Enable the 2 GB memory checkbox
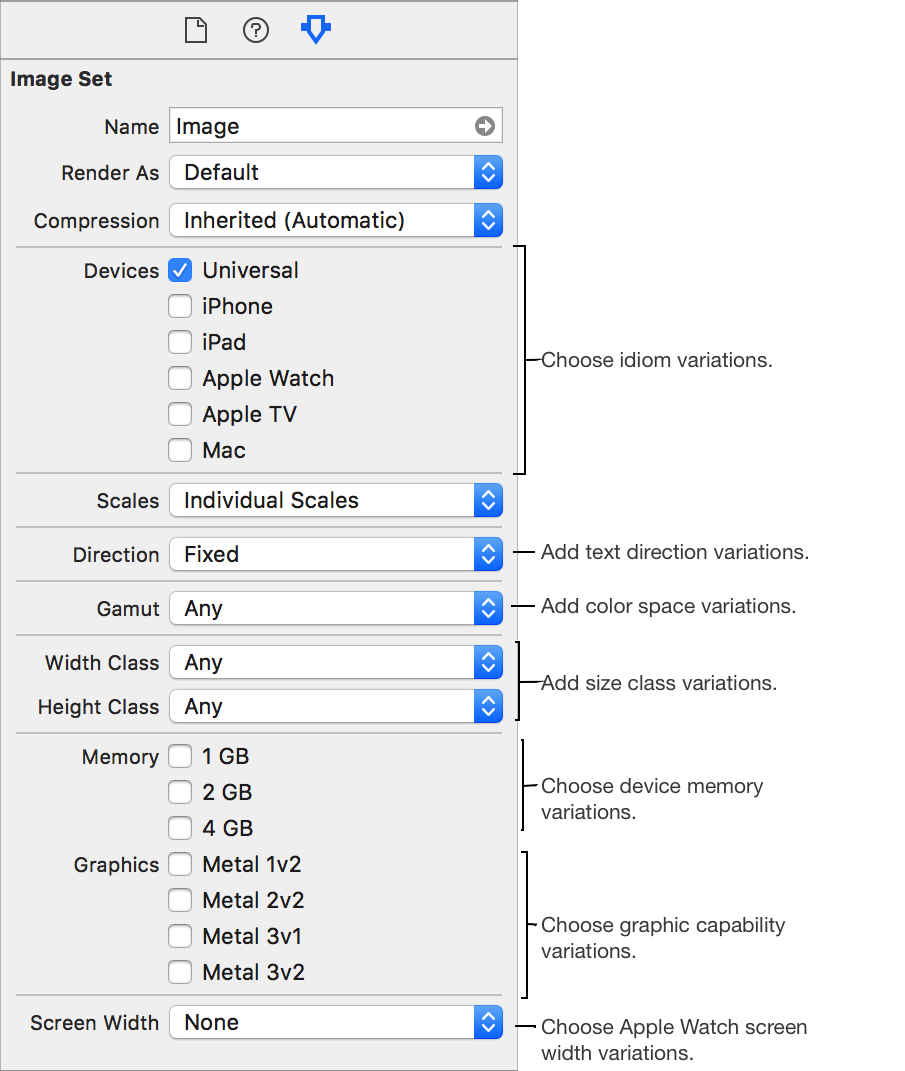The width and height of the screenshot is (905, 1071). pos(180,792)
